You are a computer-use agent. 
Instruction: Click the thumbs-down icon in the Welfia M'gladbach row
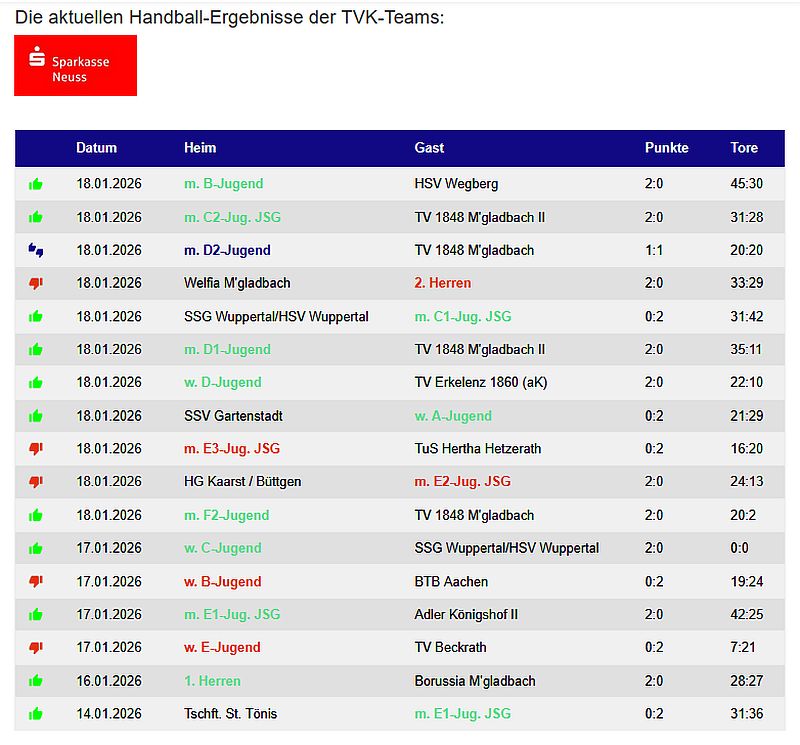(x=36, y=283)
